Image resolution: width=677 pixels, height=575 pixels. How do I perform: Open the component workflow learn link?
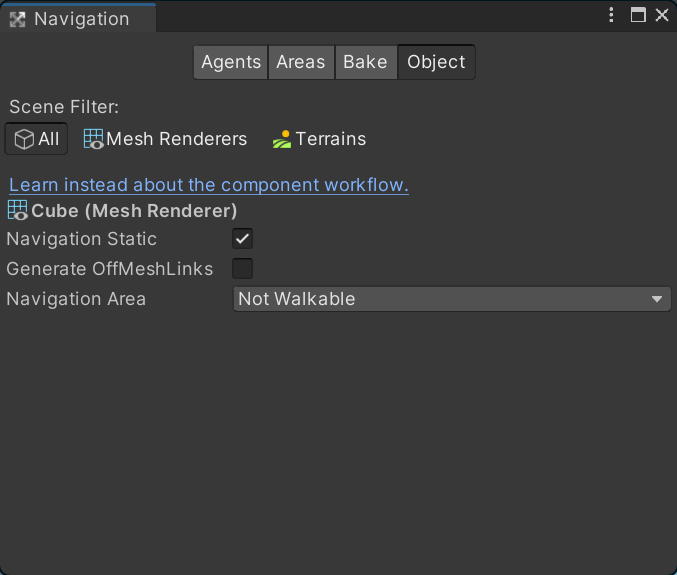pos(209,185)
